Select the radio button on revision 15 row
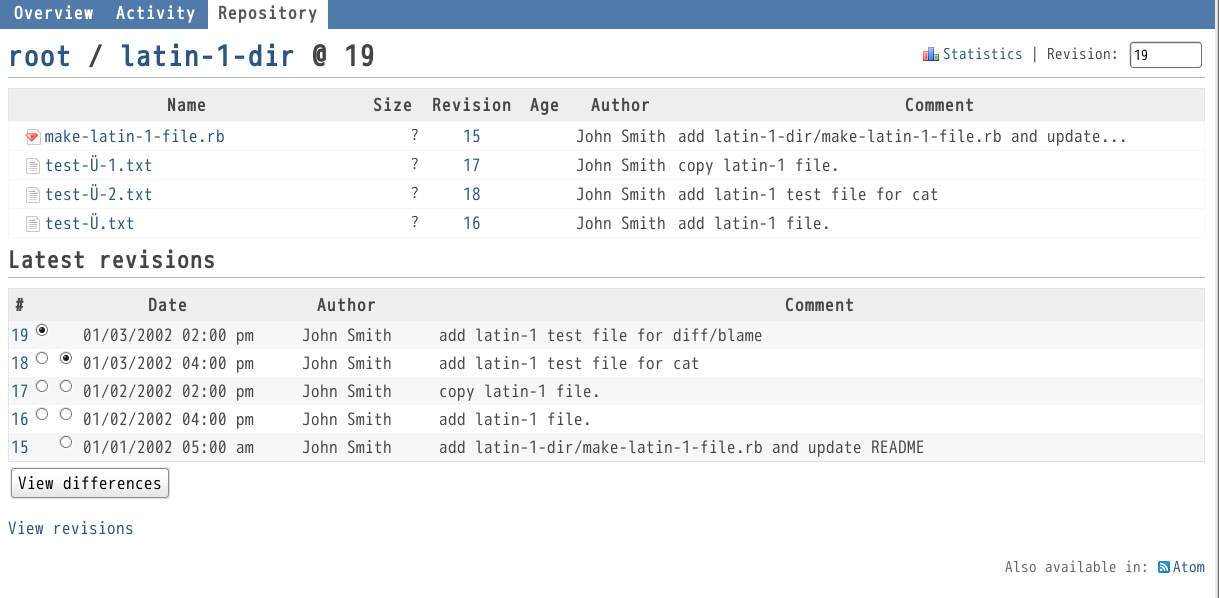This screenshot has height=598, width=1219. [x=66, y=442]
